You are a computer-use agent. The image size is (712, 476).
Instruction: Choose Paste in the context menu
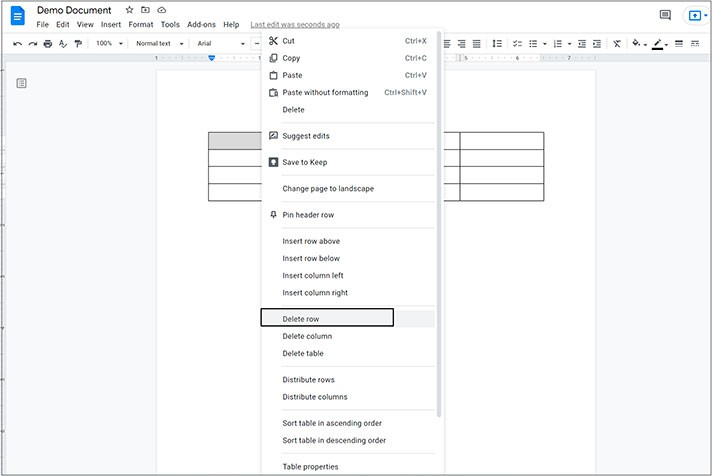[x=348, y=75]
